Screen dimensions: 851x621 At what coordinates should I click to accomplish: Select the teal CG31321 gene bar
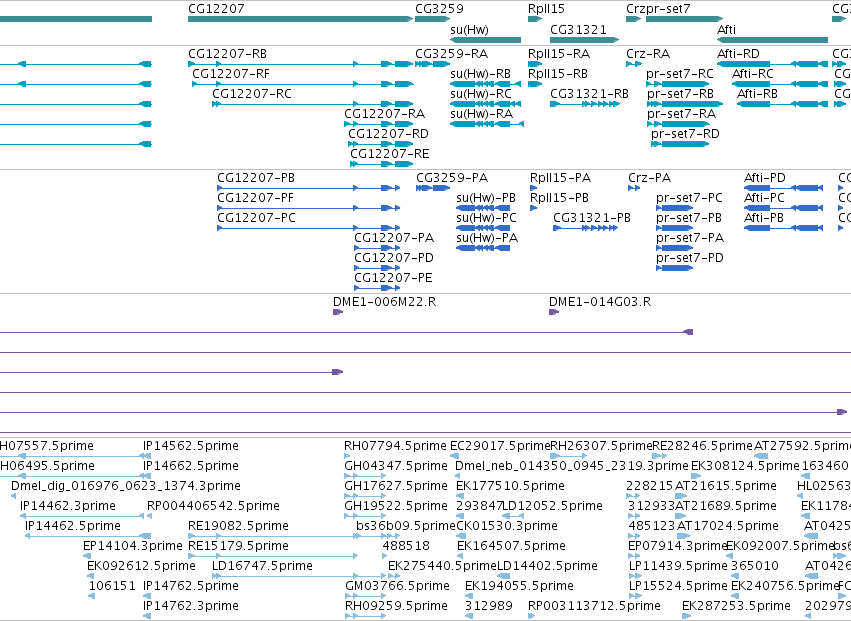coord(585,40)
